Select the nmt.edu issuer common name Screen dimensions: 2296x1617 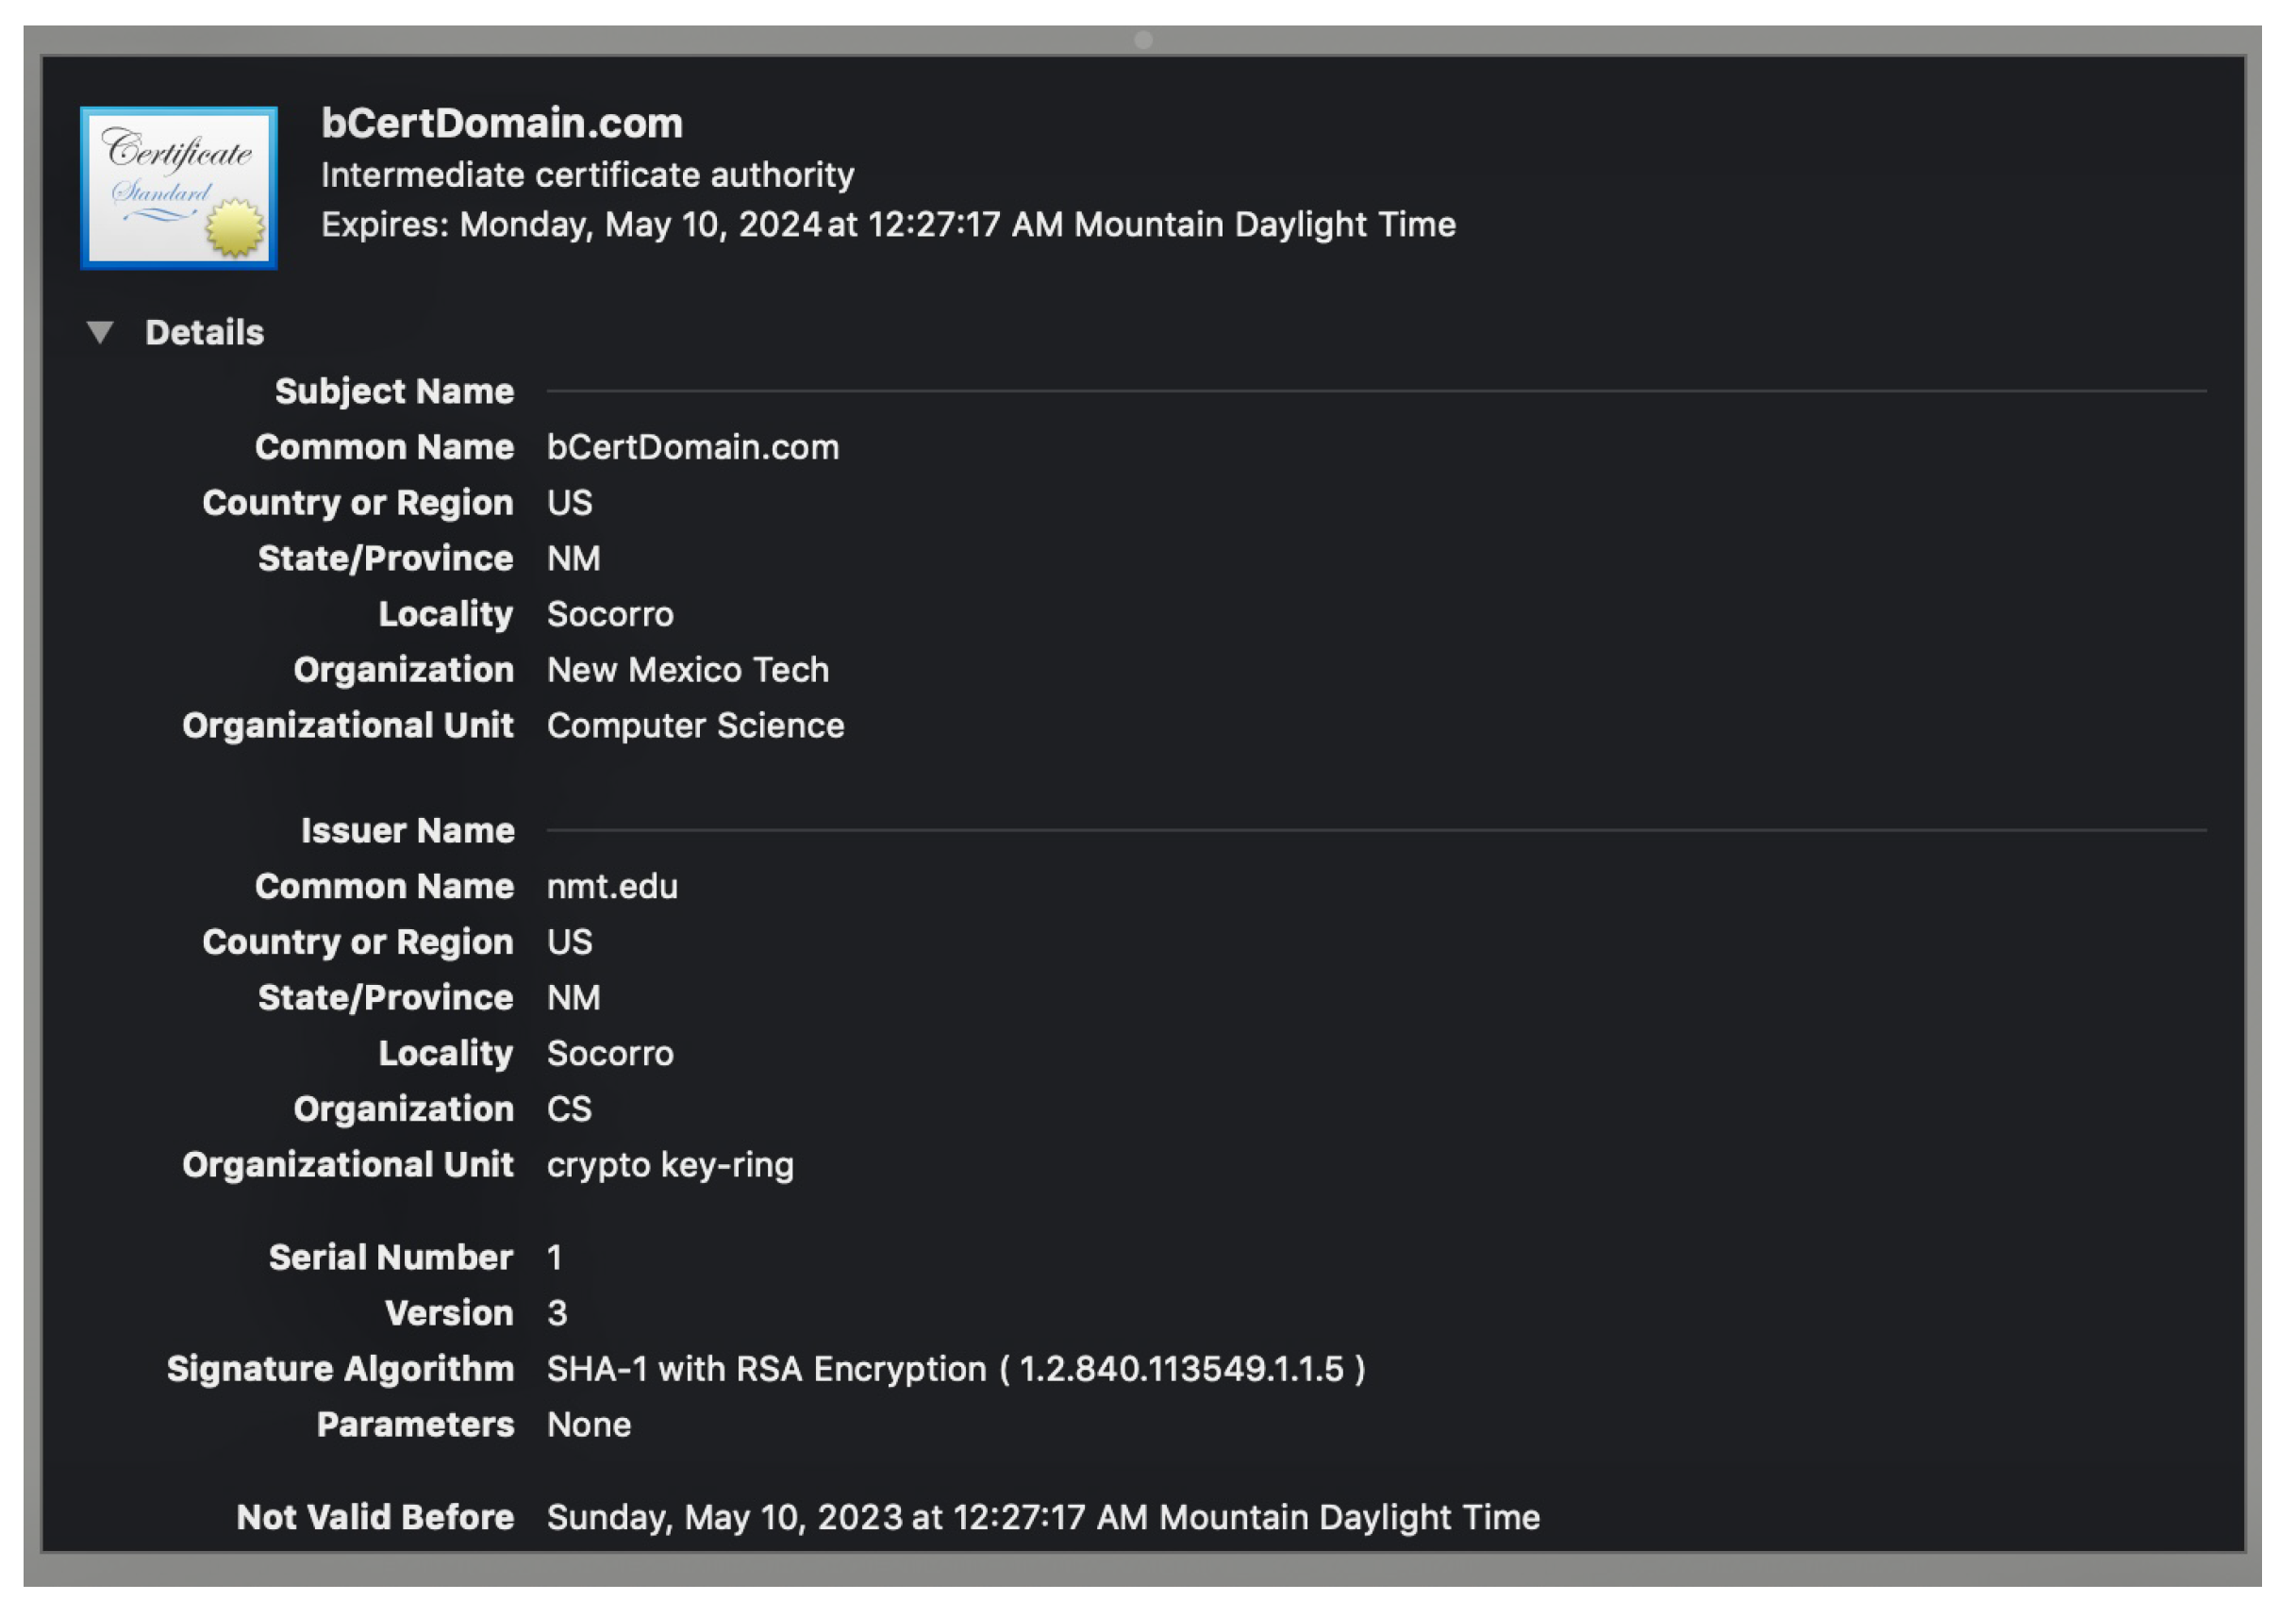click(x=612, y=888)
